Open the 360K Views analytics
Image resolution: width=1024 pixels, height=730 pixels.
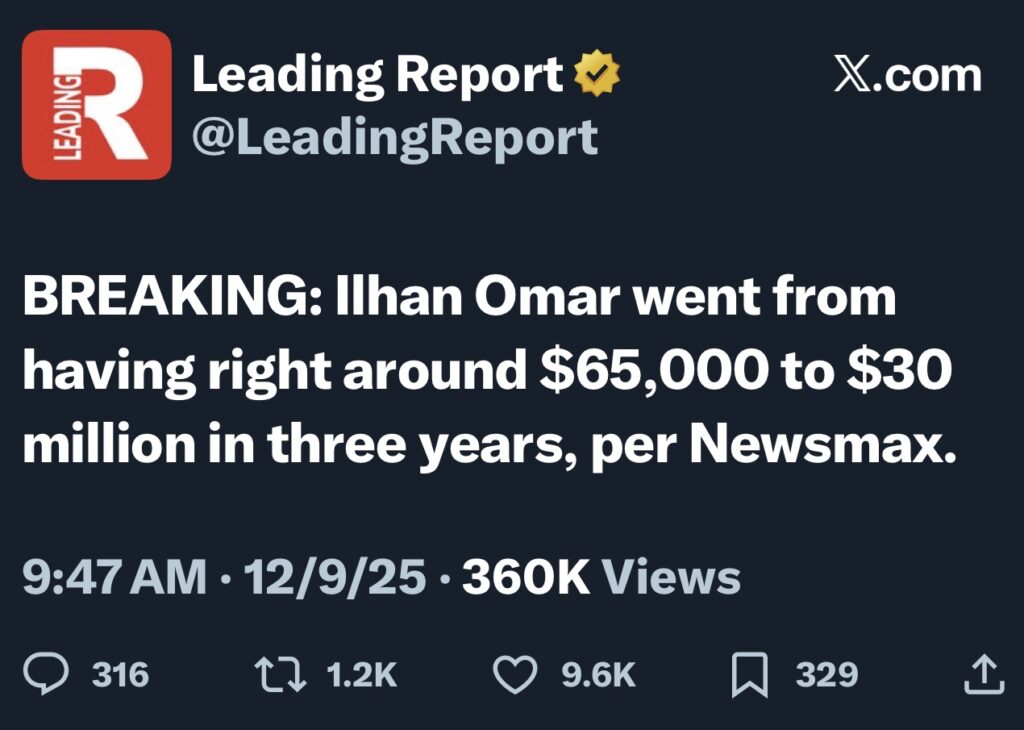(600, 578)
